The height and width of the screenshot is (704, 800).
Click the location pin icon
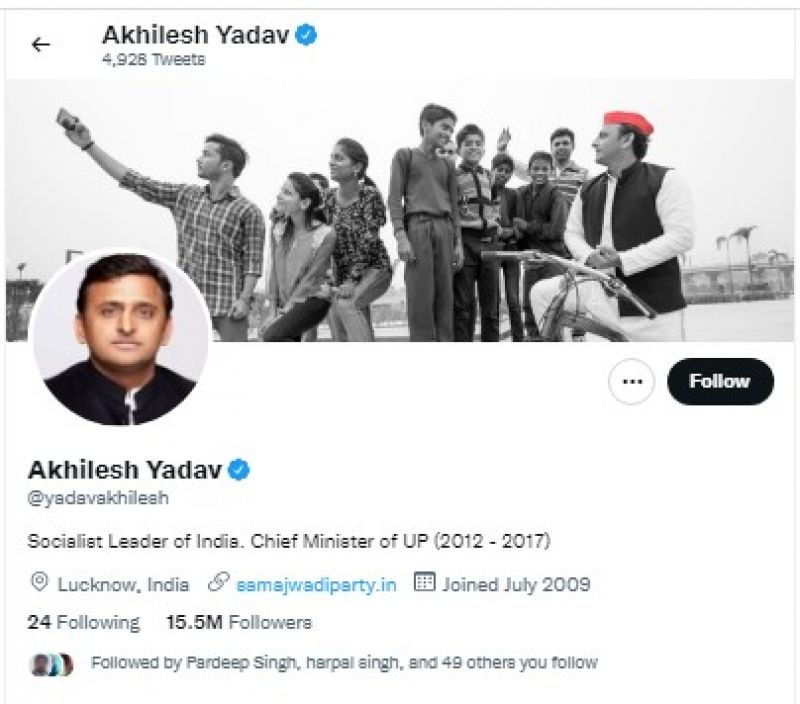(40, 583)
